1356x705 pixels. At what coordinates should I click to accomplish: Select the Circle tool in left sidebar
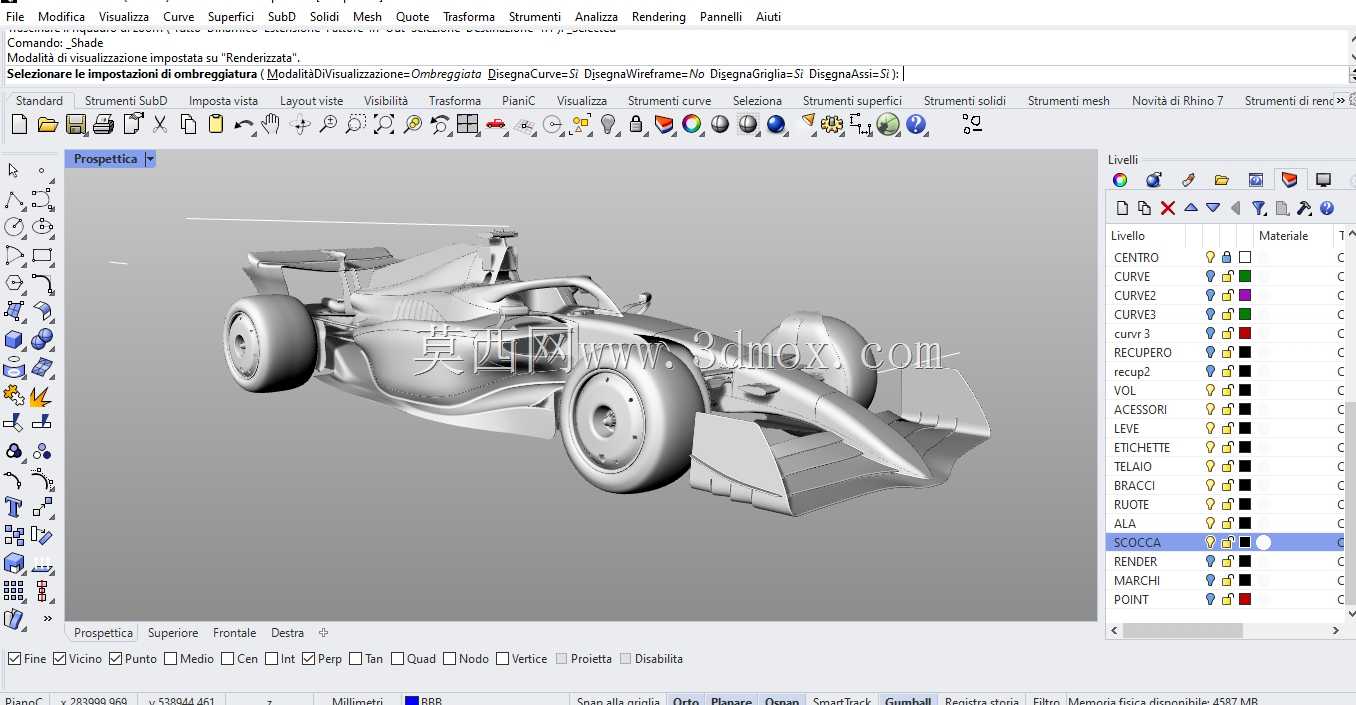click(14, 227)
